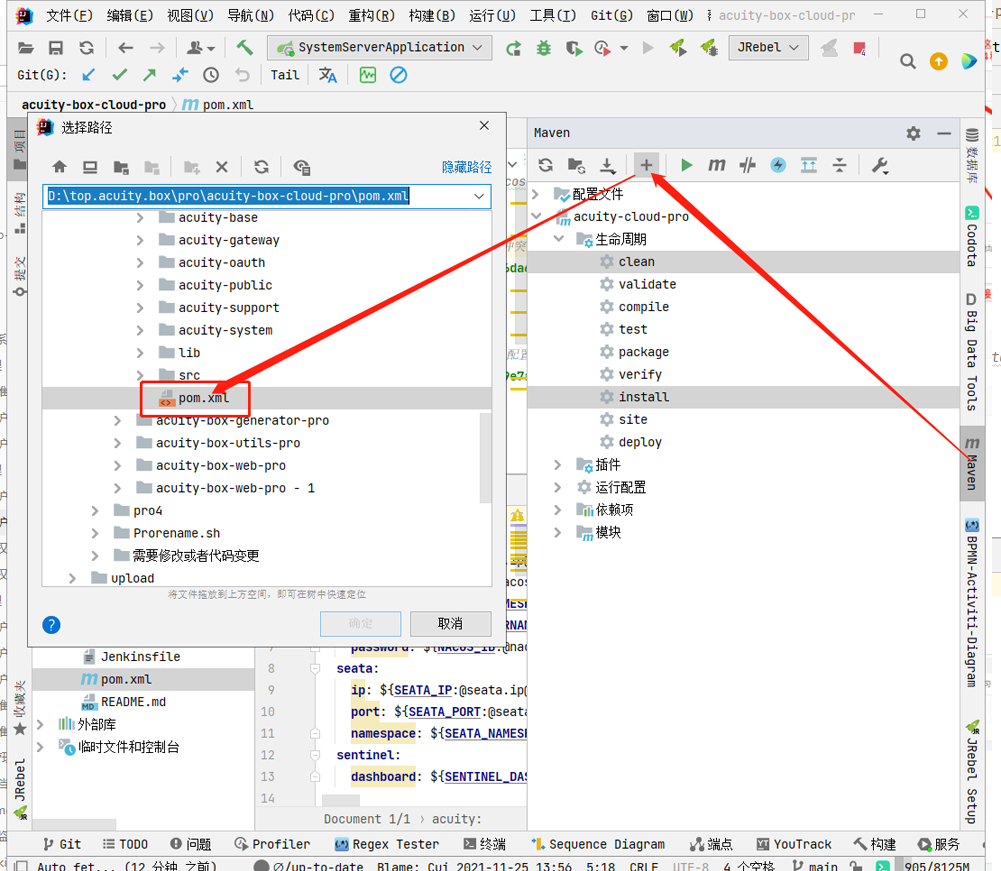
Task: Click the debug bug icon in toolbar
Action: tap(543, 48)
